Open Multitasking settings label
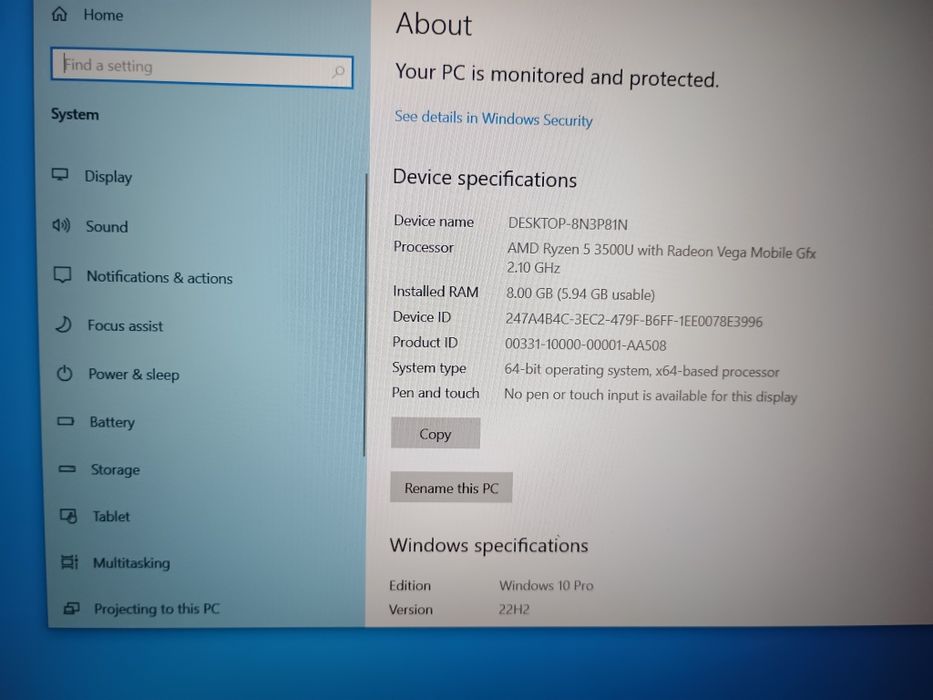Screen dimensions: 933x700 click(x=132, y=562)
